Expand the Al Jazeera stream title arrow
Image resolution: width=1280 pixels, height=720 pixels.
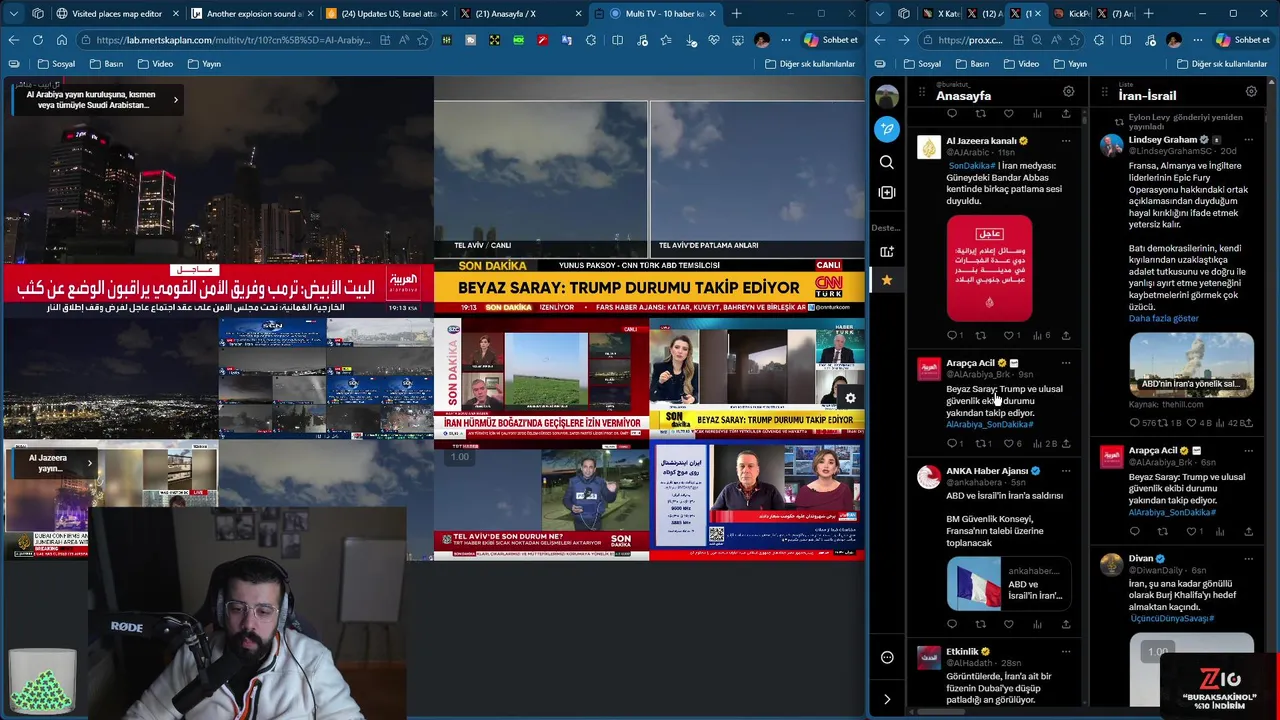pyautogui.click(x=89, y=463)
